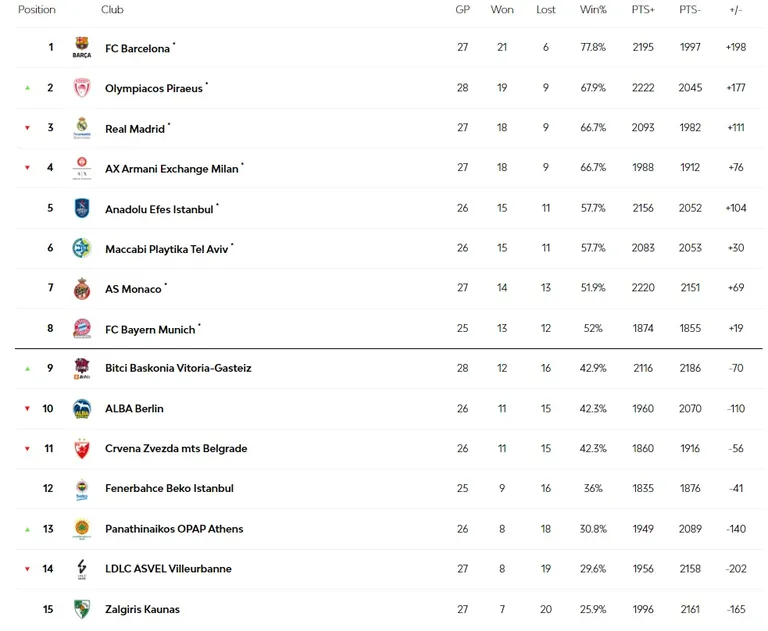
Task: Click the Zalgiris Kaunas crest icon
Action: point(82,609)
